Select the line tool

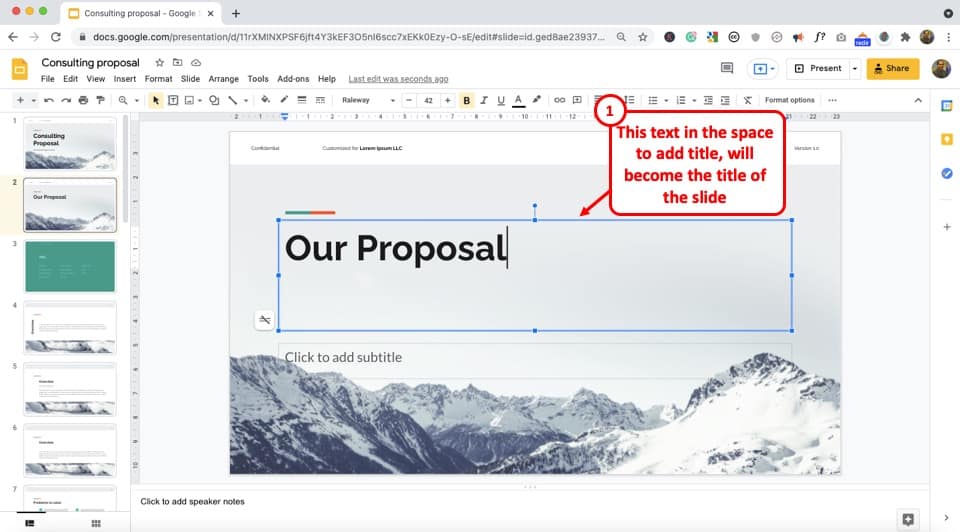233,100
